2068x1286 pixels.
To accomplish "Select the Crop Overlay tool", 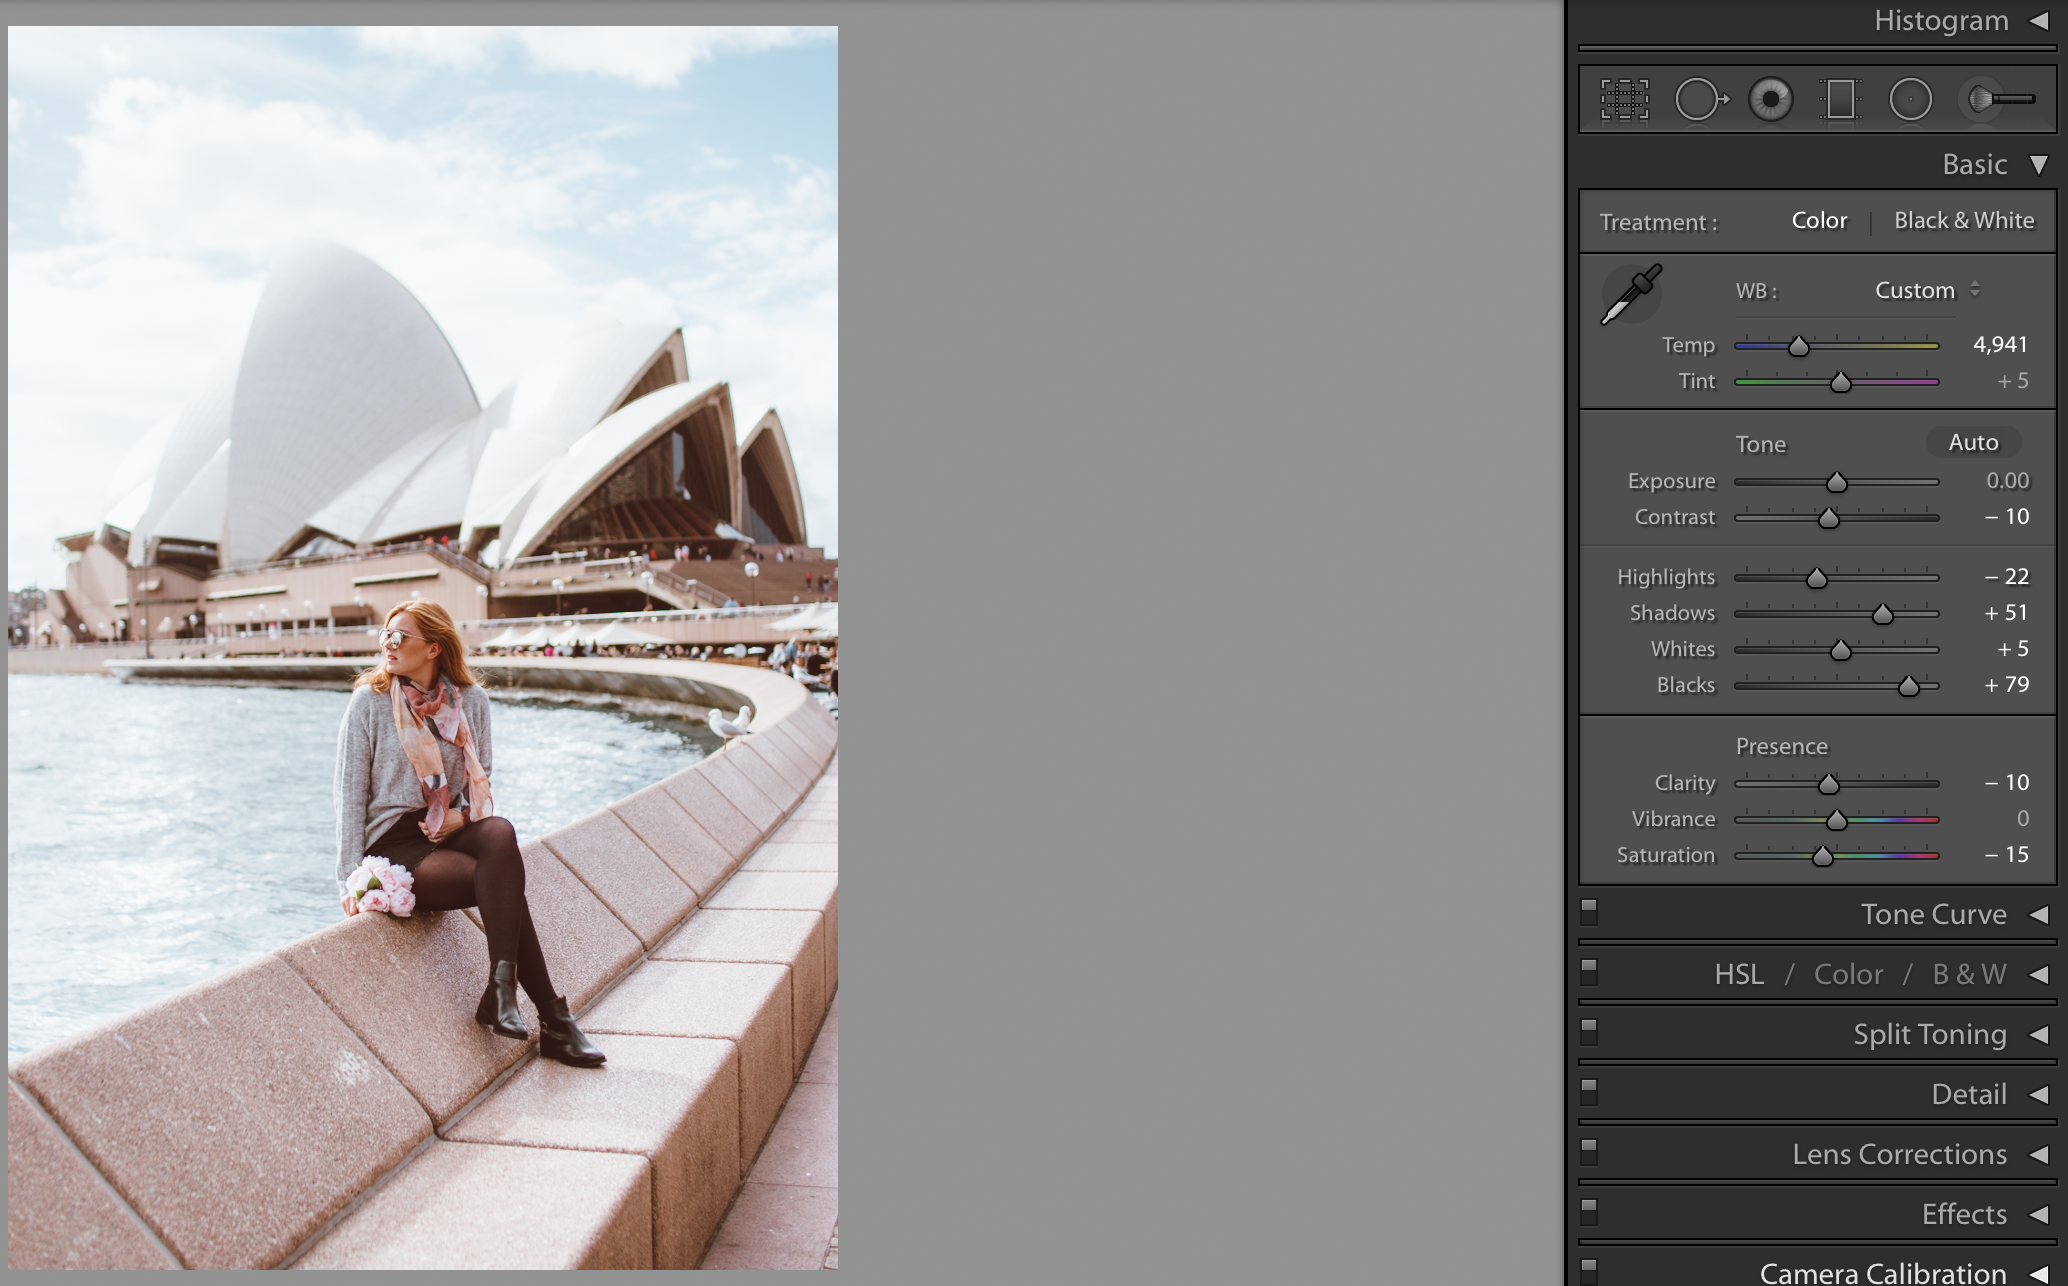I will [1625, 100].
